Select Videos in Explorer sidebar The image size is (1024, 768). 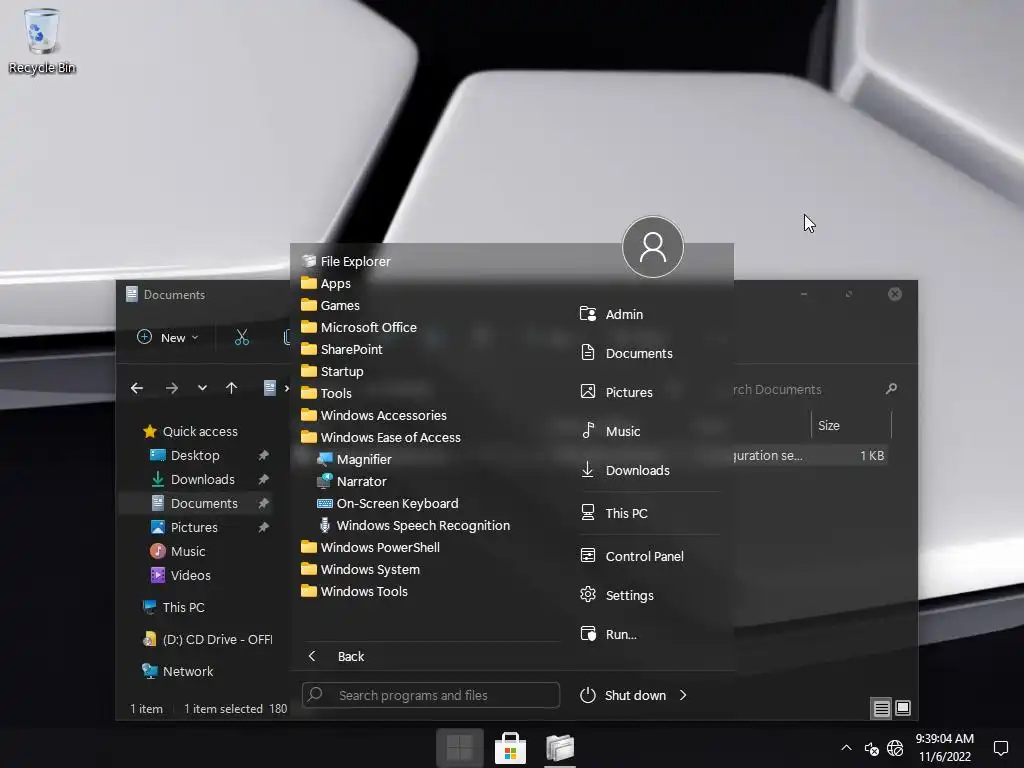click(x=180, y=575)
